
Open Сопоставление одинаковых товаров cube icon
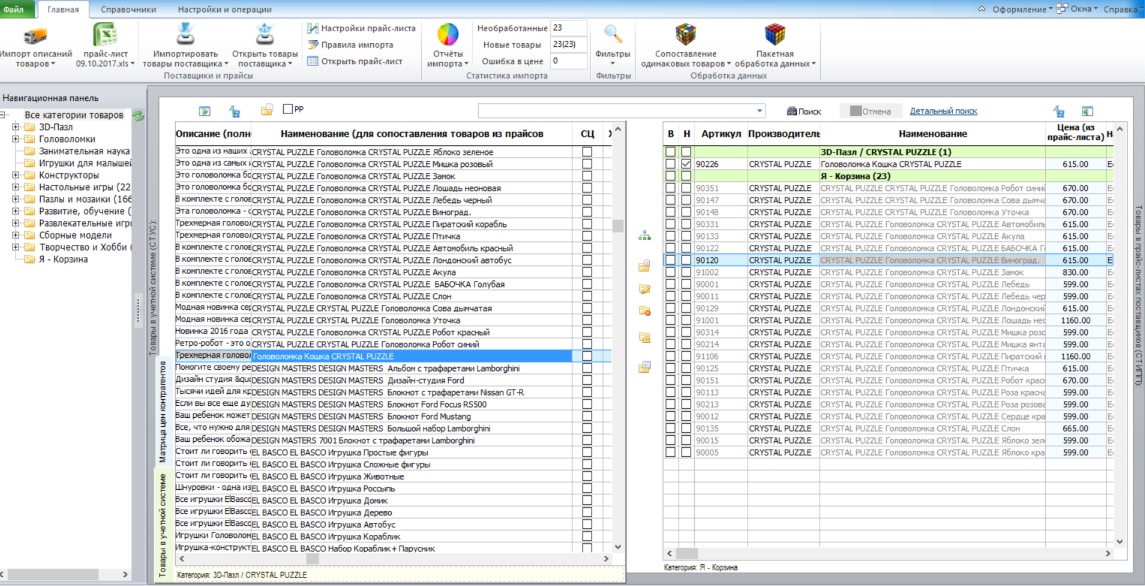click(685, 34)
